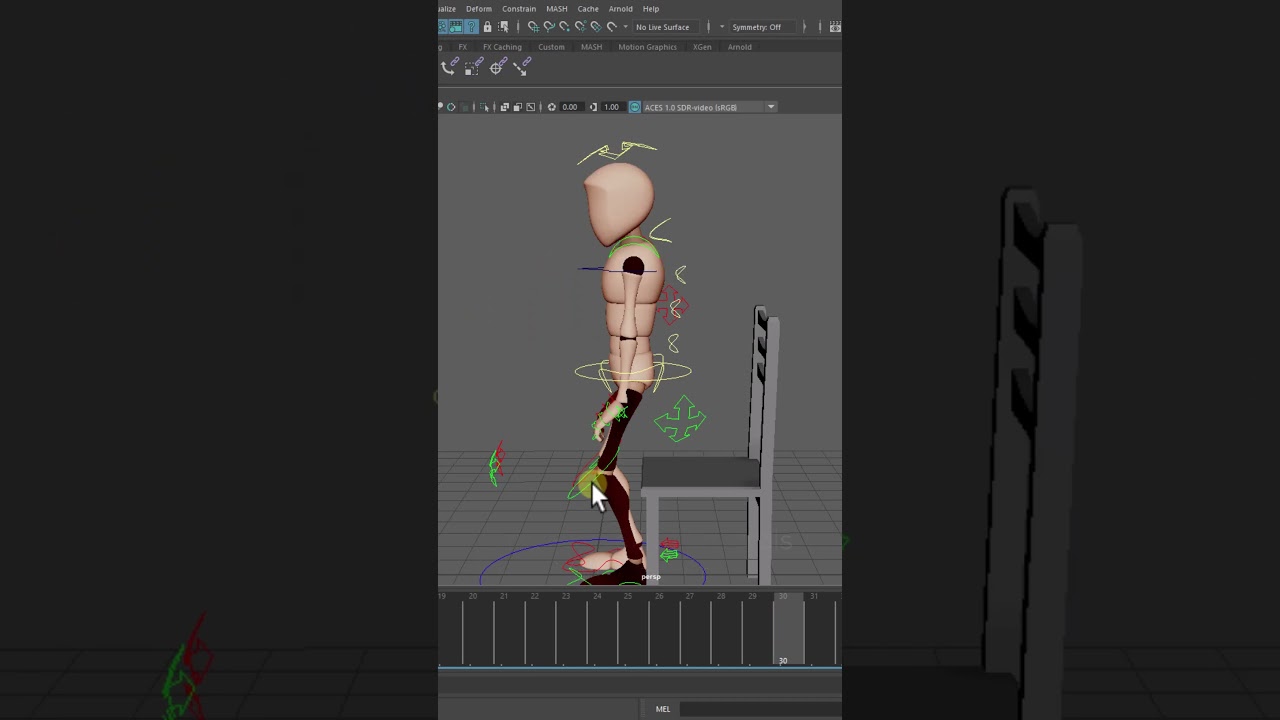Toggle the color management view transform icon

[635, 107]
